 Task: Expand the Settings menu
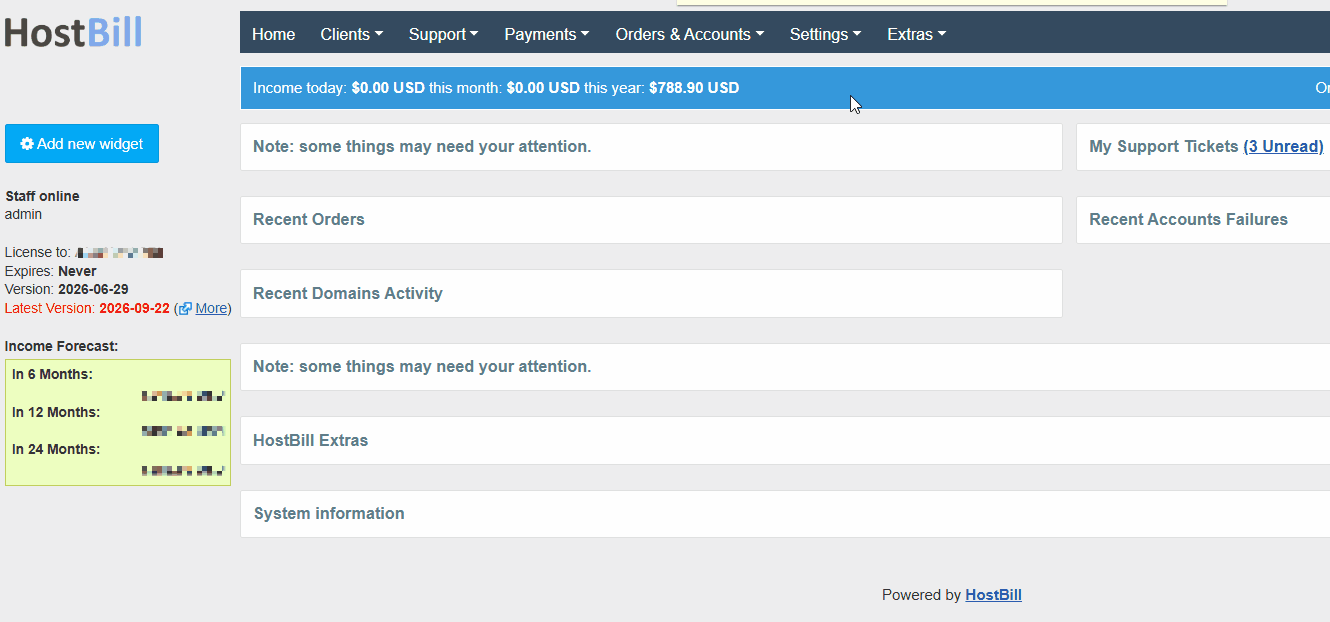[825, 34]
